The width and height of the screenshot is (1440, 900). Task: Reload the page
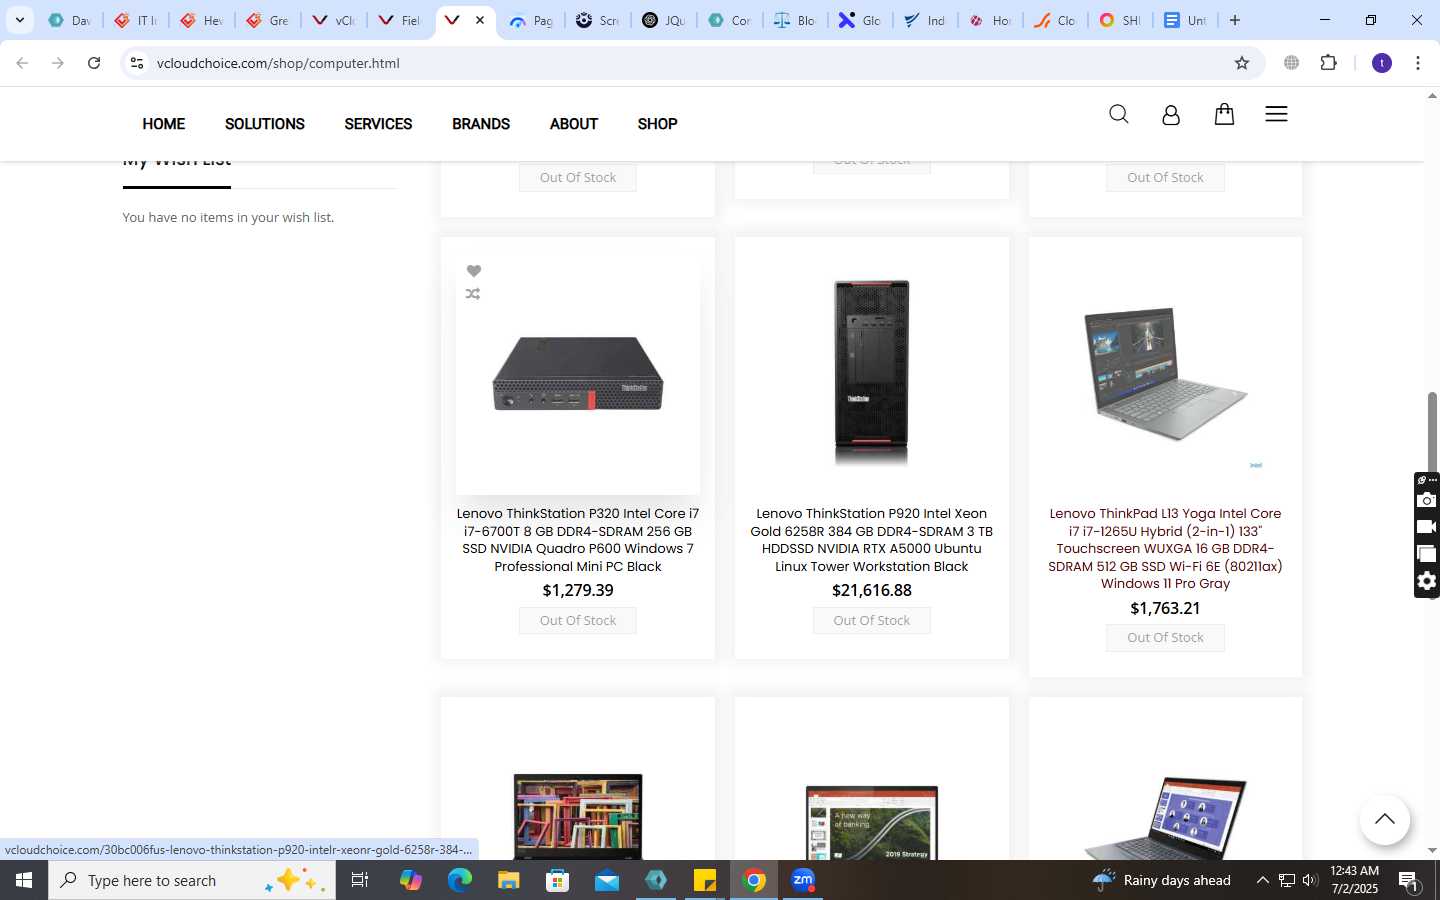[94, 63]
